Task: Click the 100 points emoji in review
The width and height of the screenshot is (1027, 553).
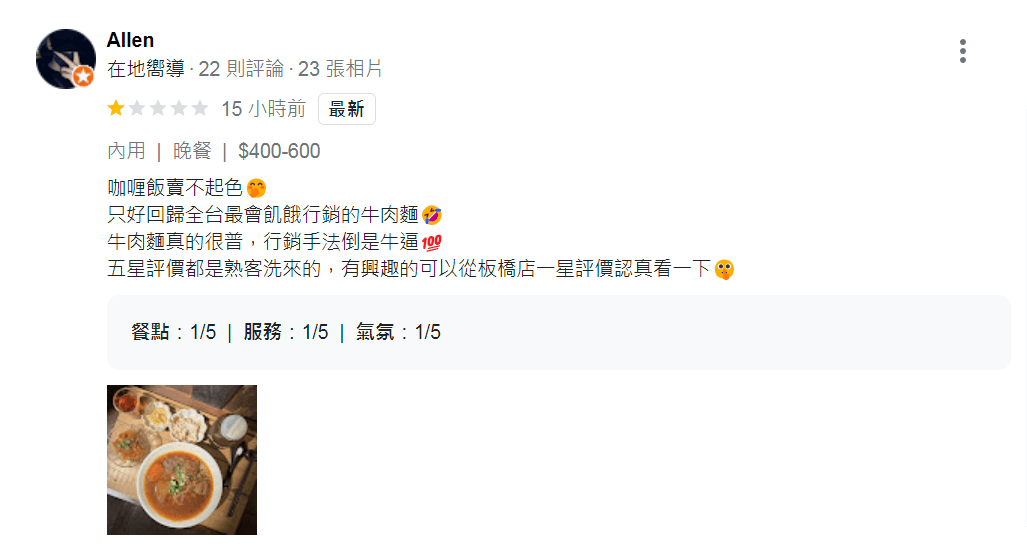Action: [432, 243]
